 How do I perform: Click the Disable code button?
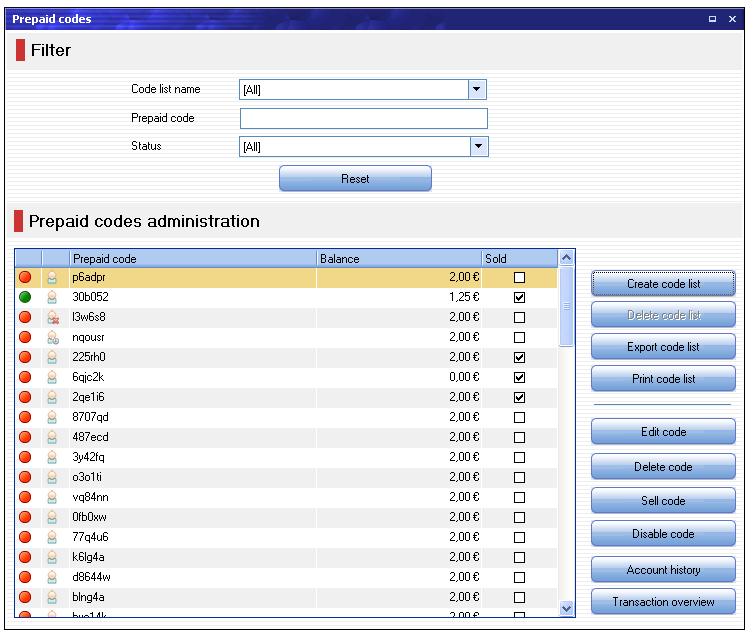click(663, 534)
